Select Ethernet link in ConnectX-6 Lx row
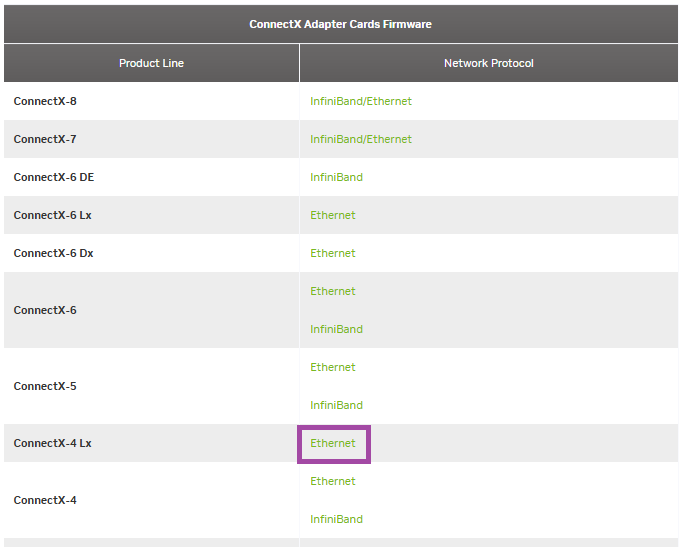Image resolution: width=680 pixels, height=547 pixels. [x=332, y=215]
